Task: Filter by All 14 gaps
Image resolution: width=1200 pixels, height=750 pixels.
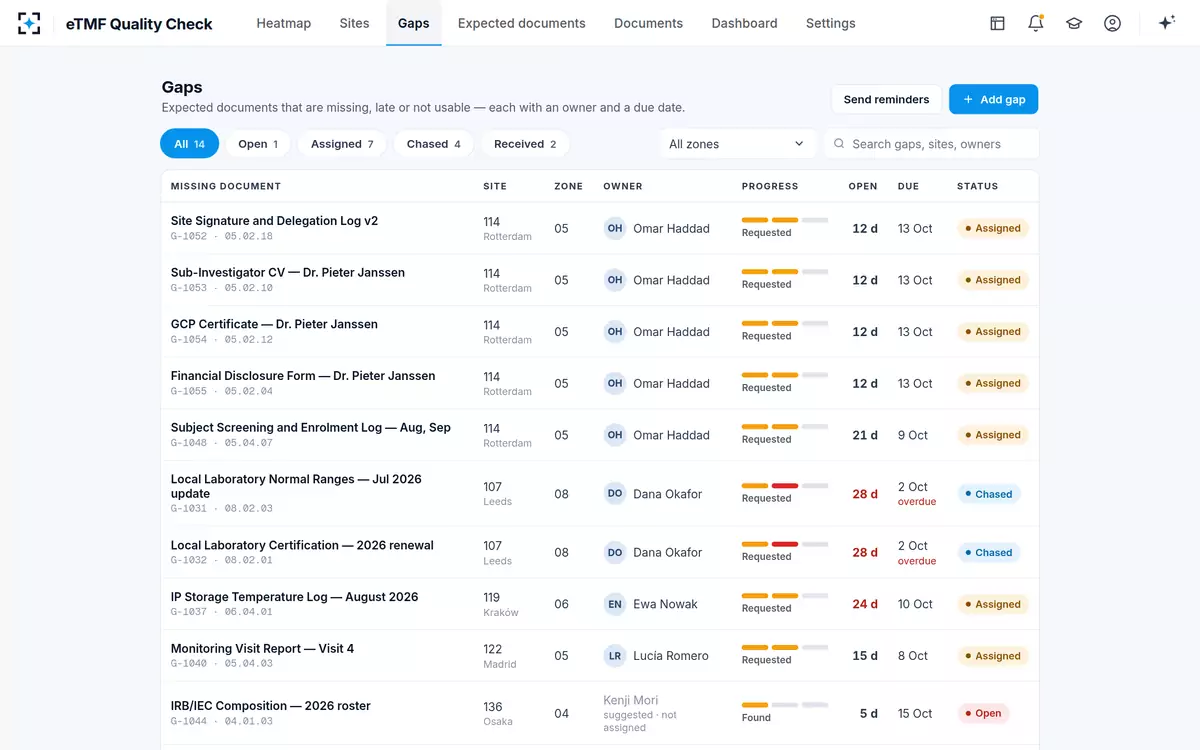Action: tap(189, 144)
